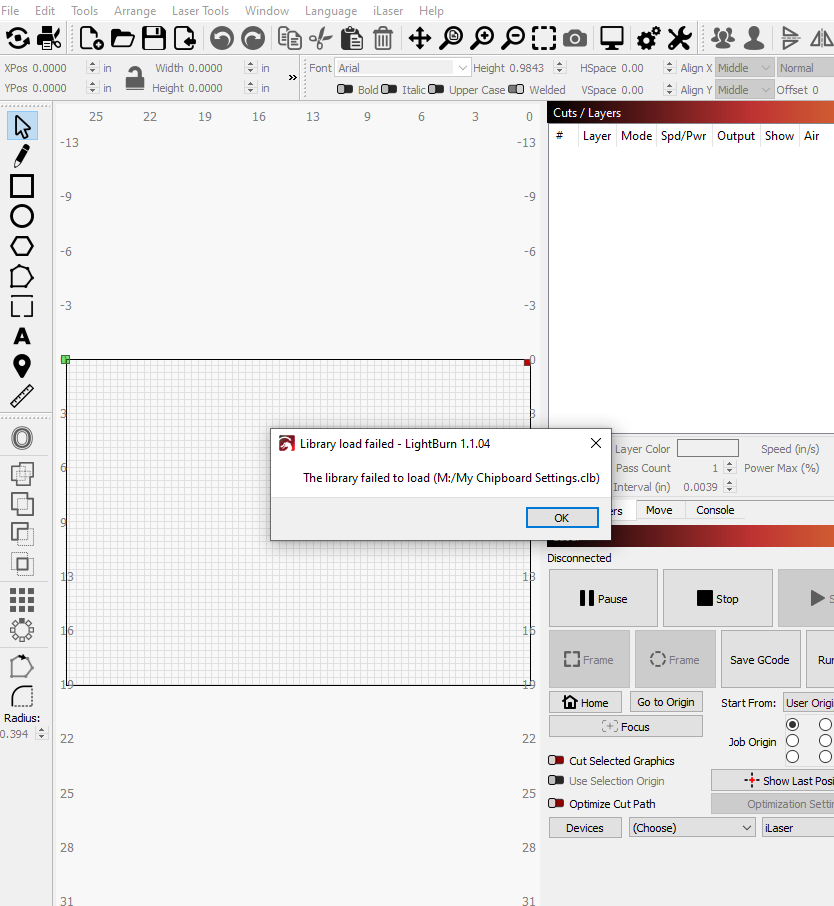
Task: Switch to the Console tab
Action: coord(715,510)
